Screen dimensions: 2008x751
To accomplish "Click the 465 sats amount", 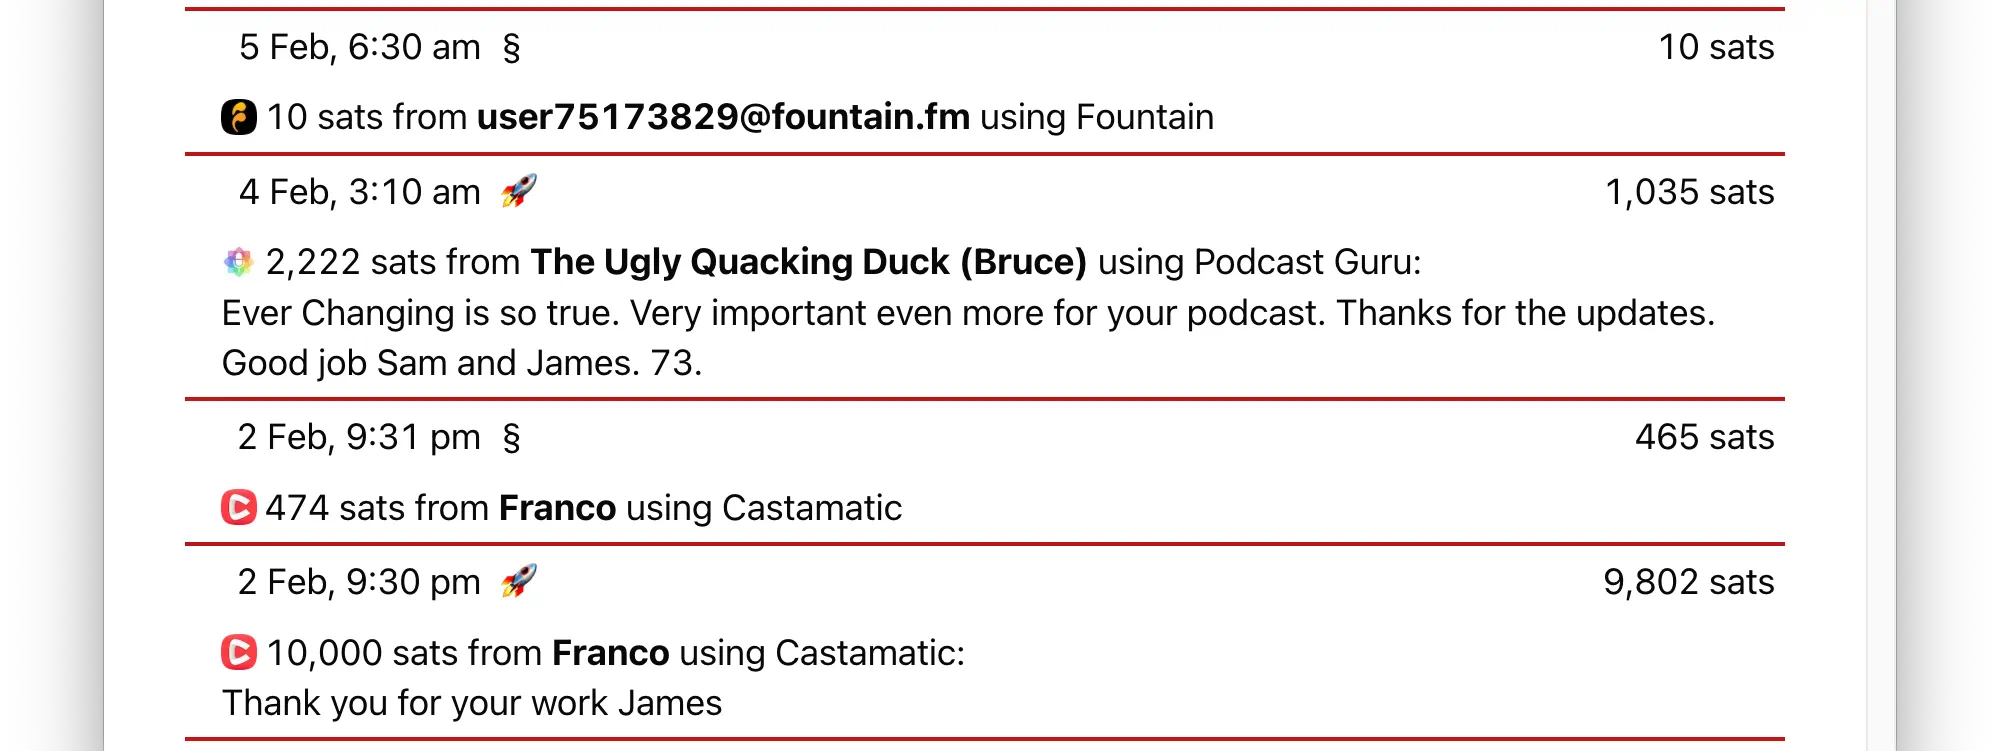I will coord(1704,437).
